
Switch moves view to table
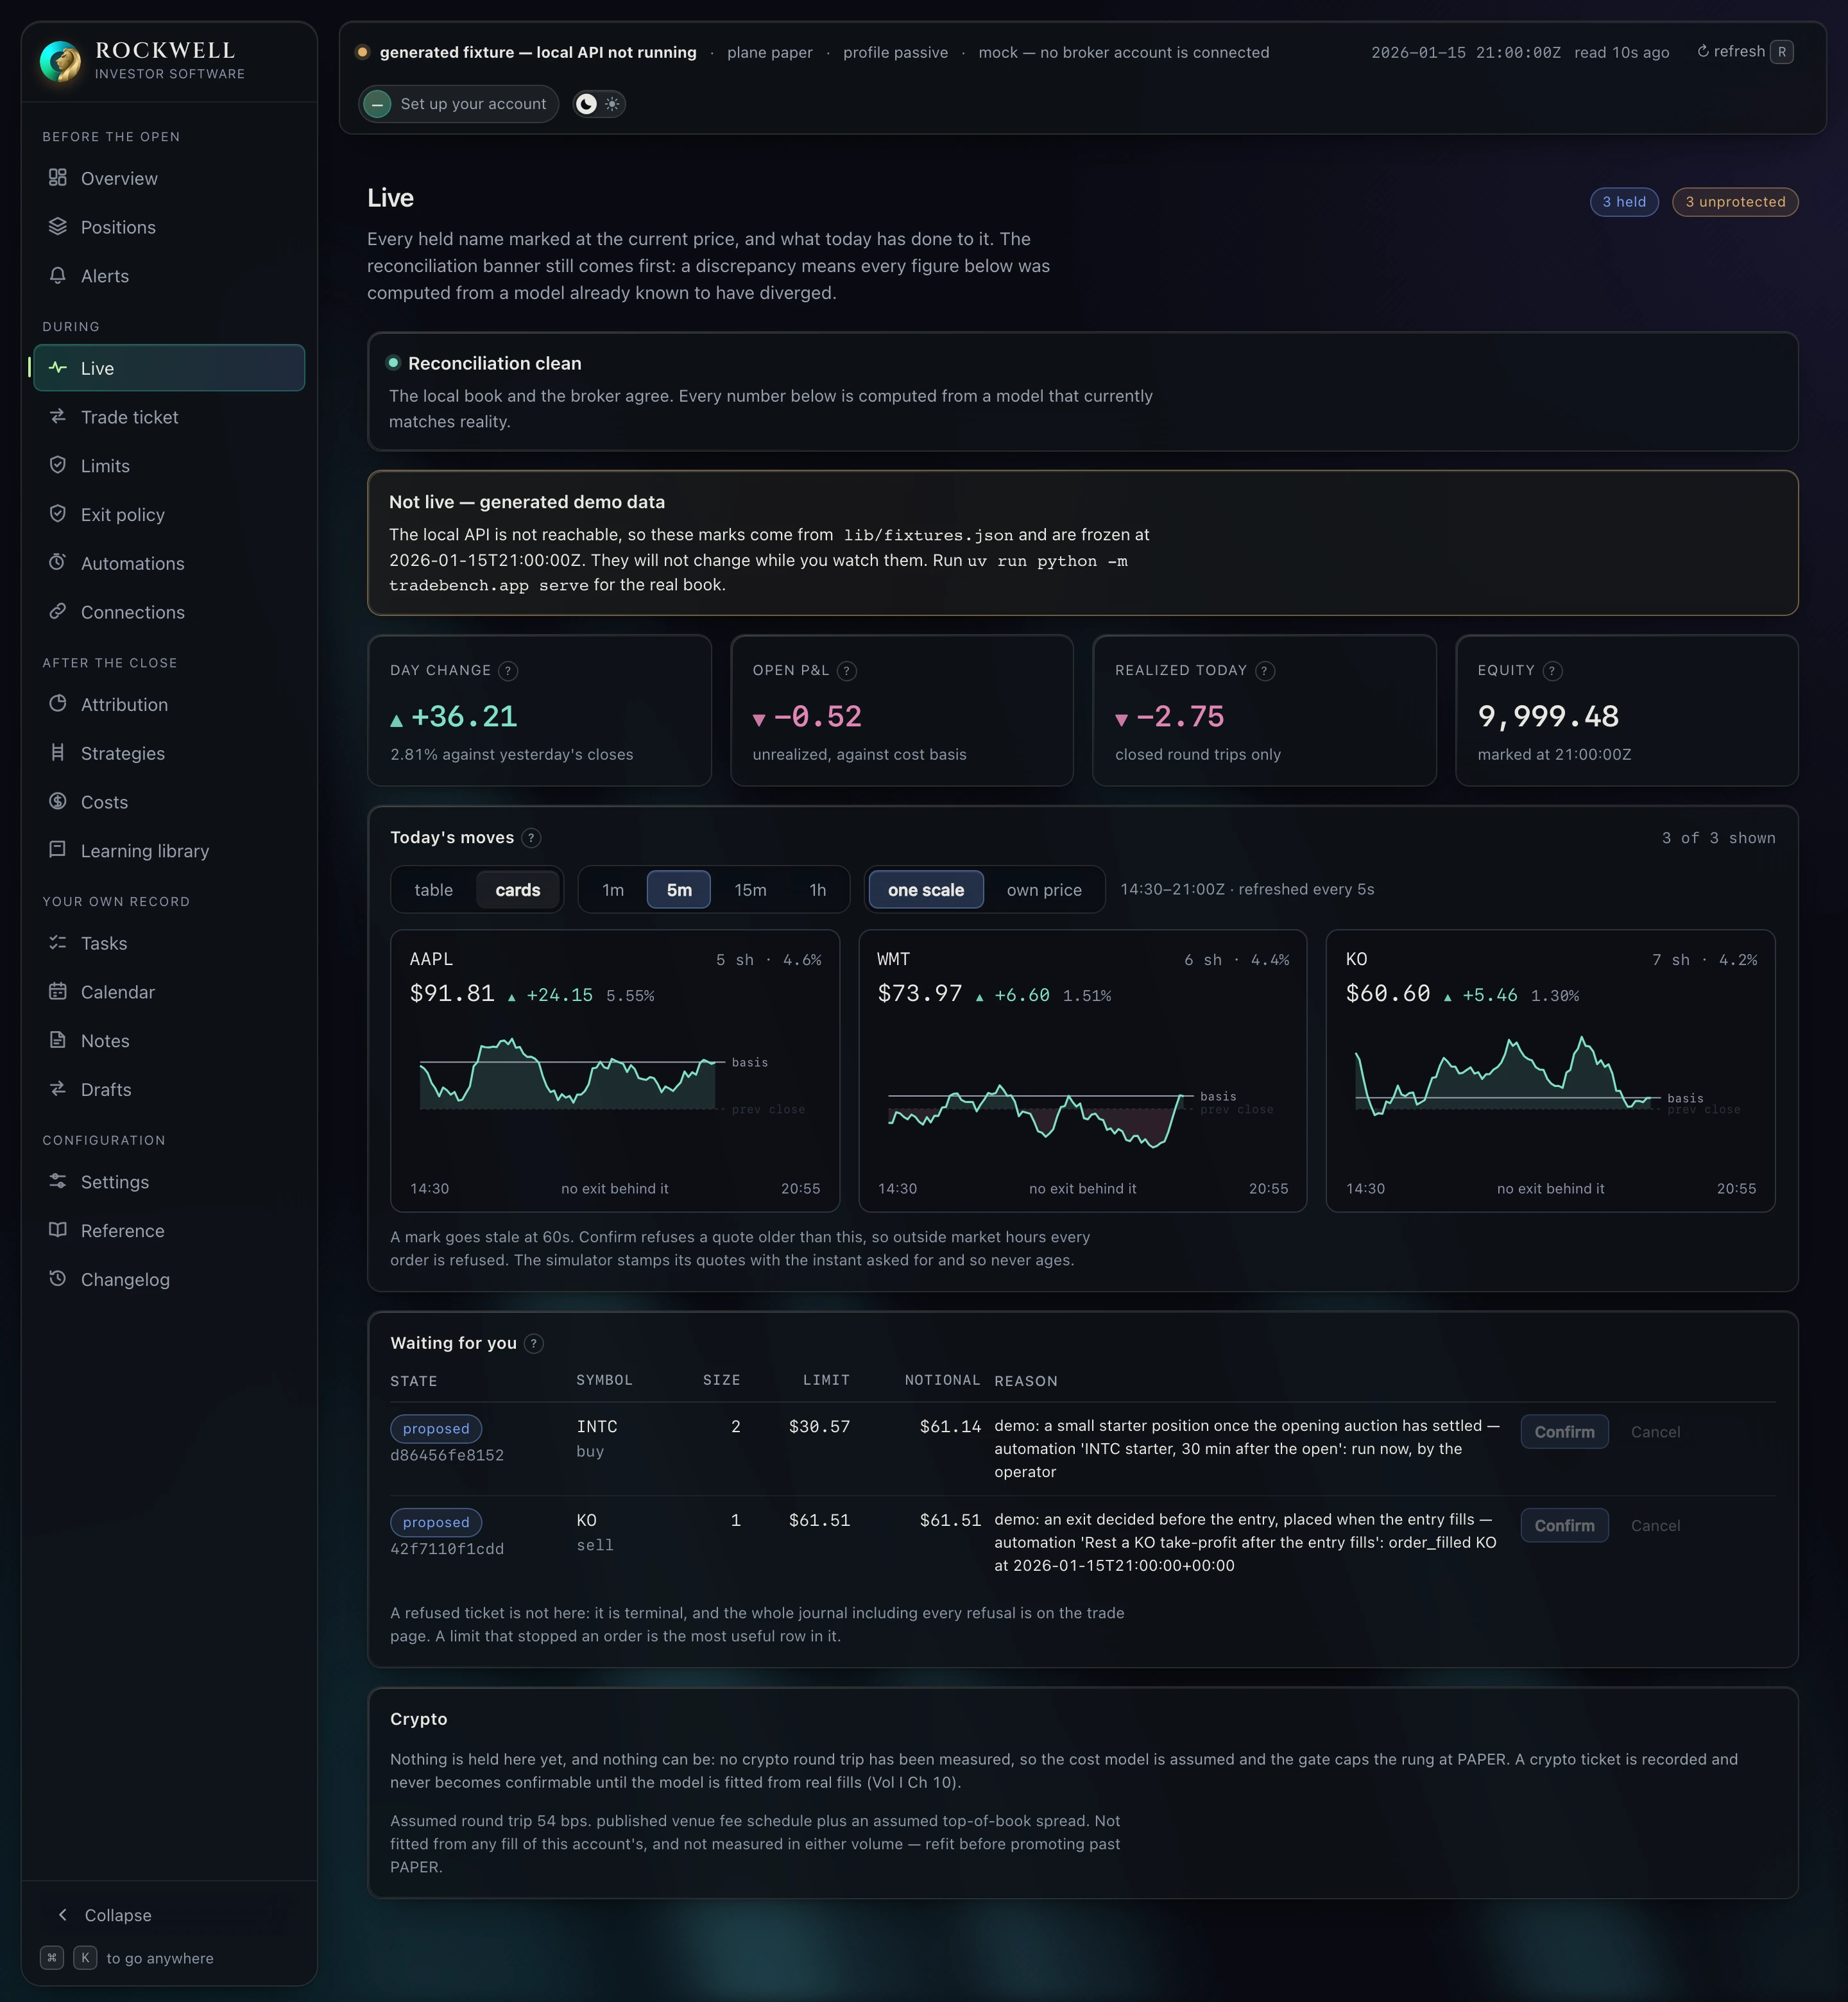[x=434, y=890]
